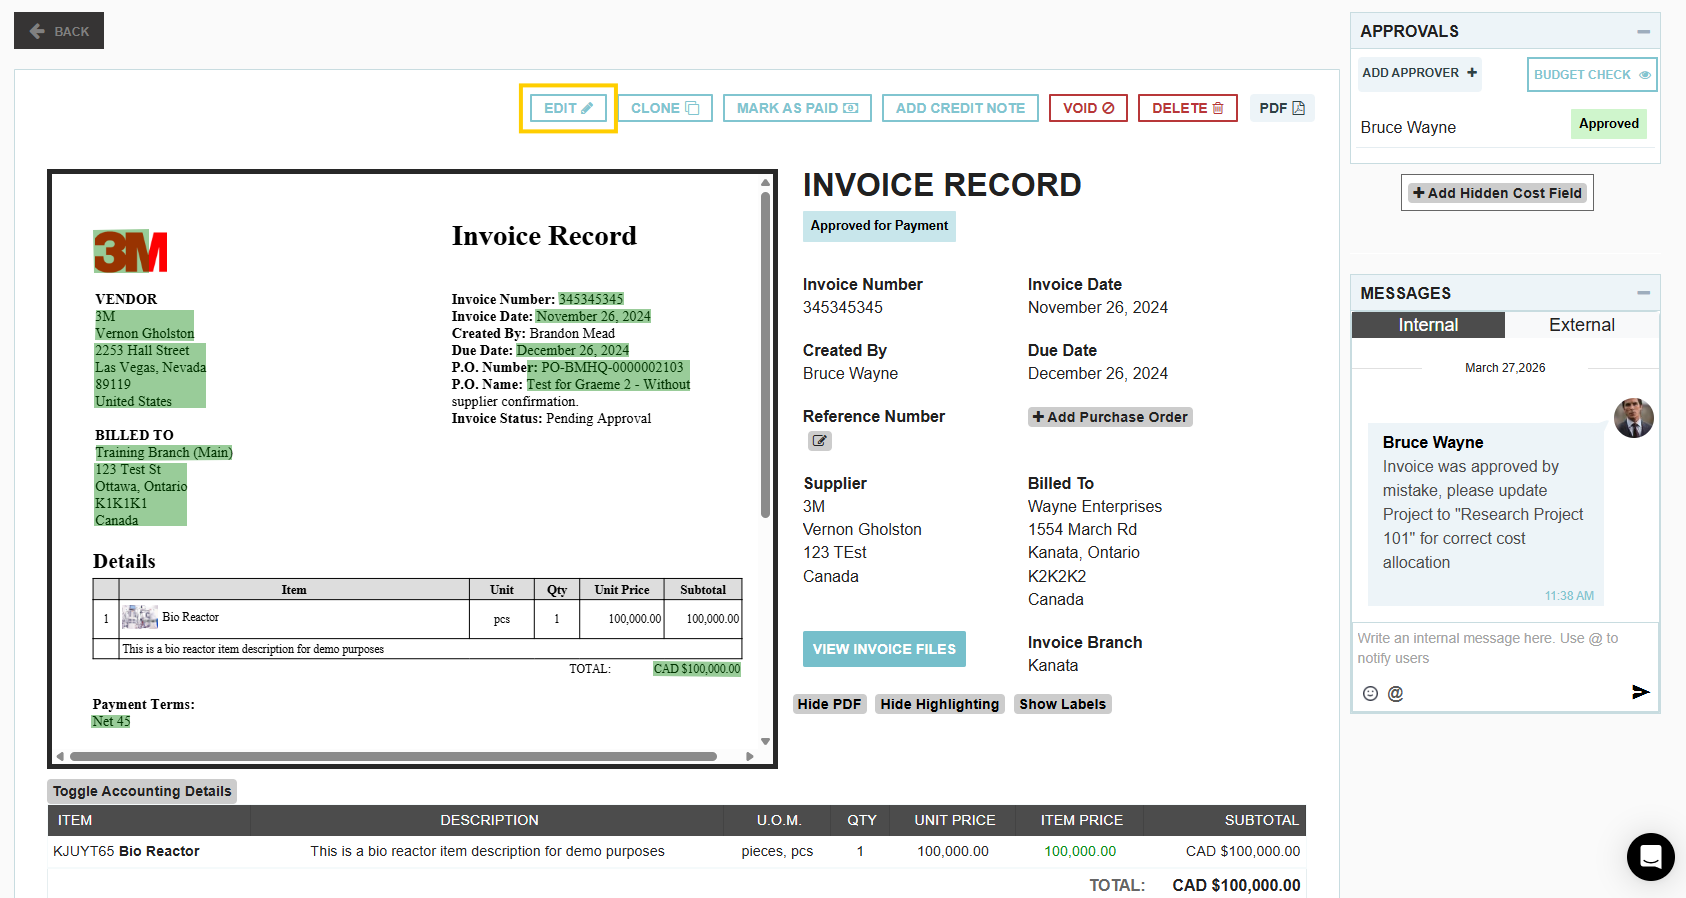Open the invoice with the EDIT button
The image size is (1686, 898).
(568, 108)
